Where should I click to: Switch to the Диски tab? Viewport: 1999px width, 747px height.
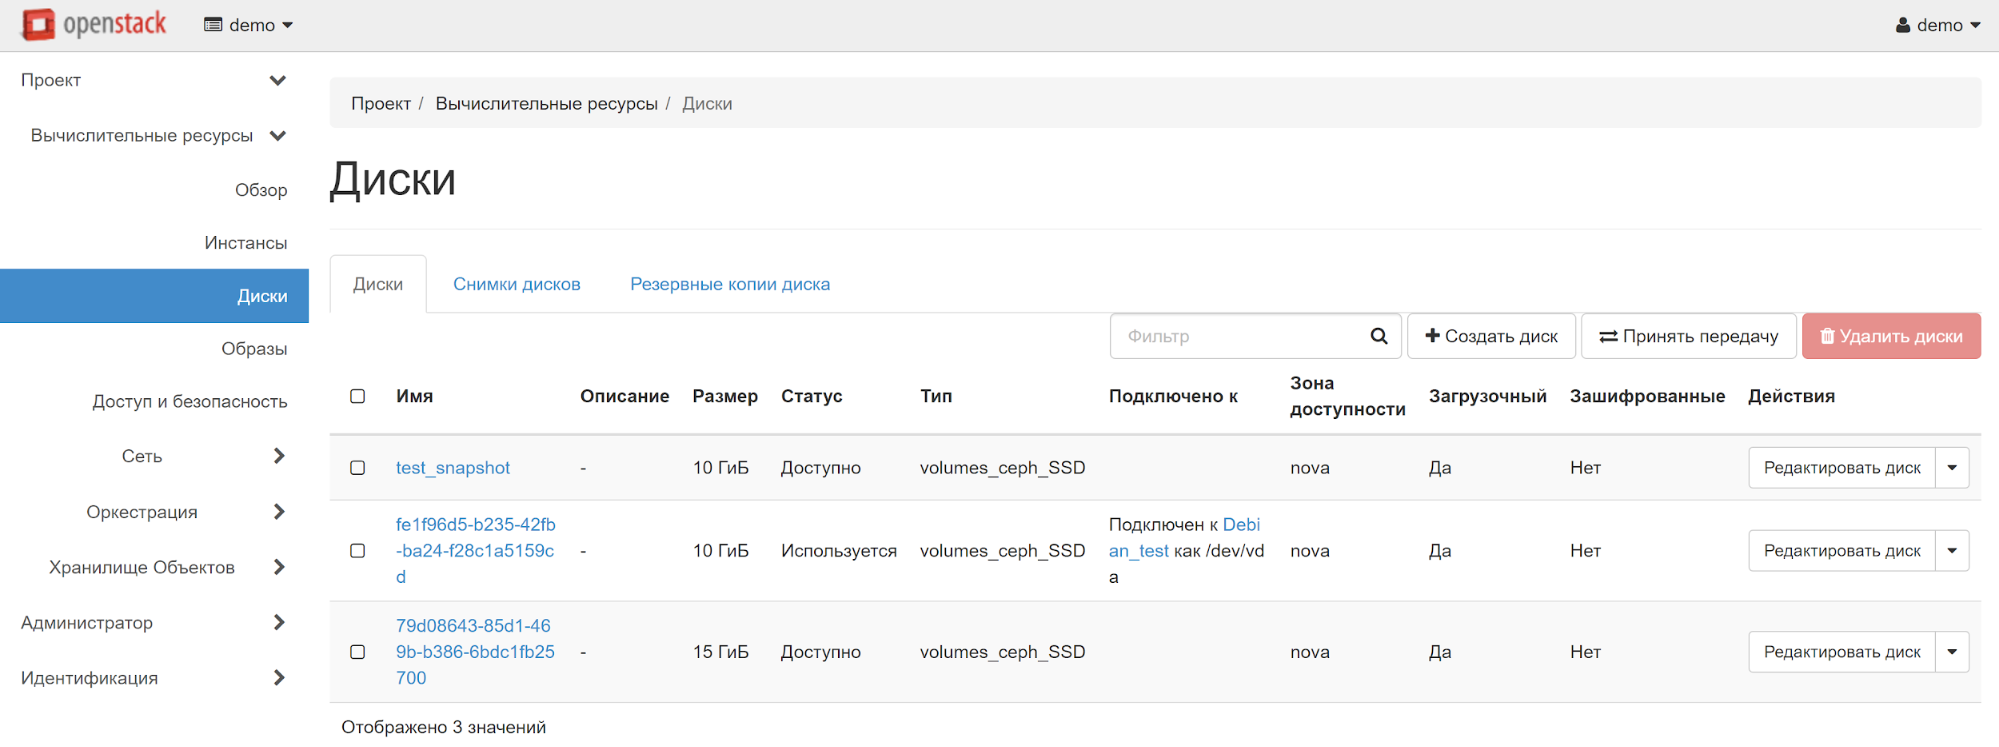[x=378, y=284]
